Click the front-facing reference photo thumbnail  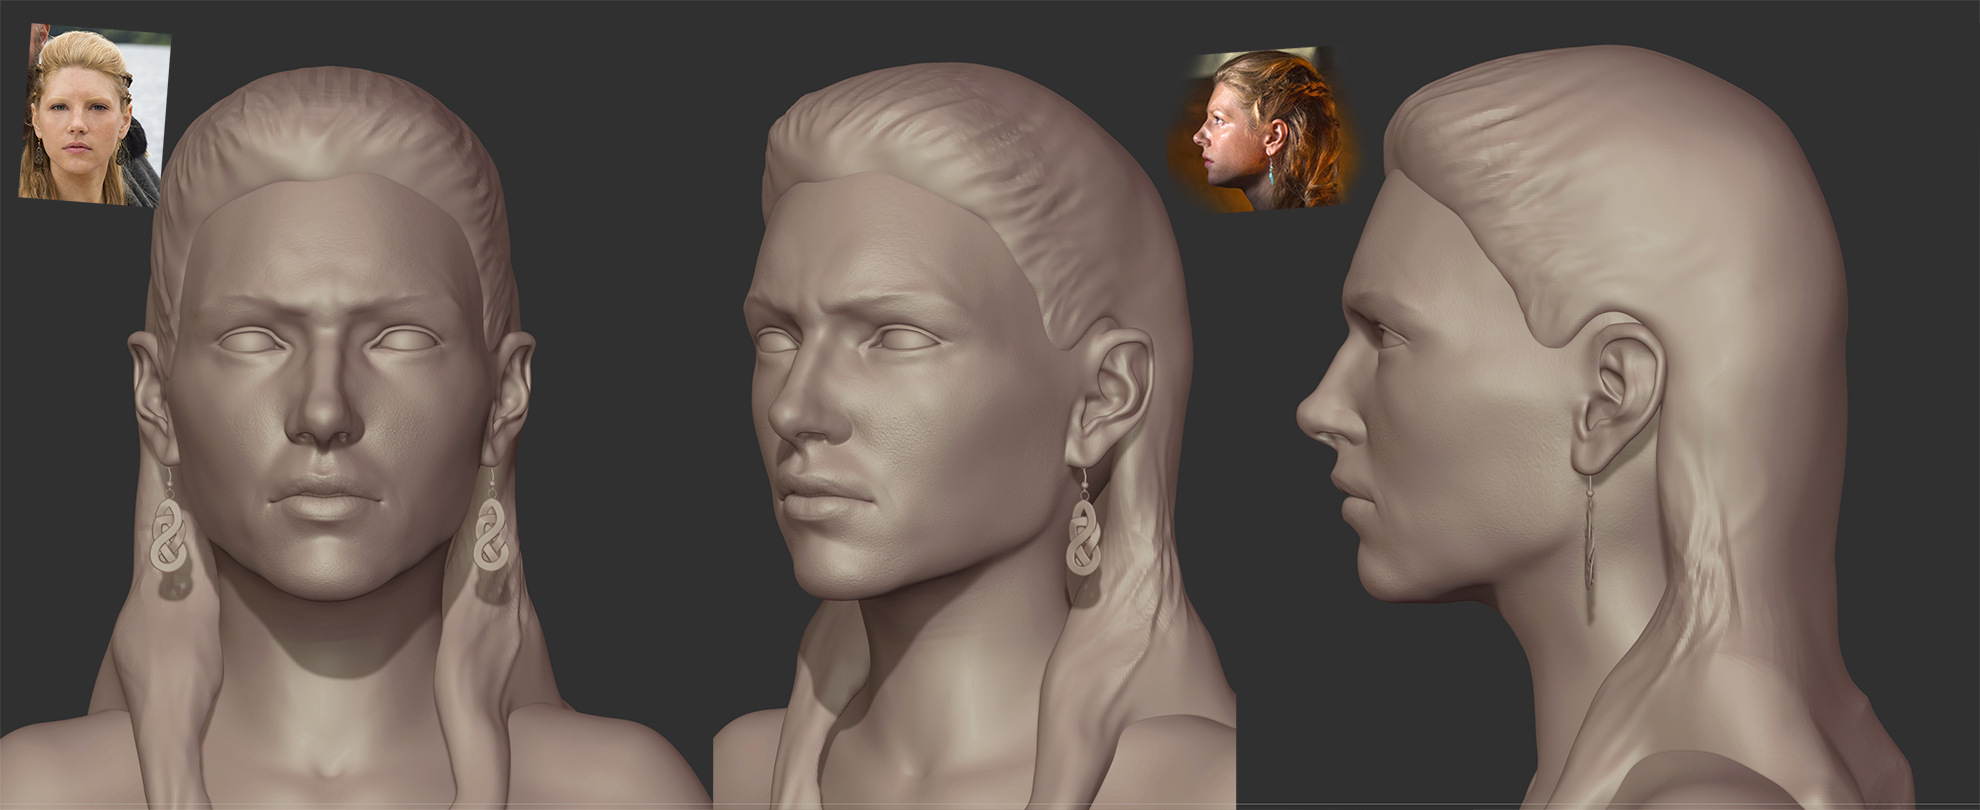(95, 115)
